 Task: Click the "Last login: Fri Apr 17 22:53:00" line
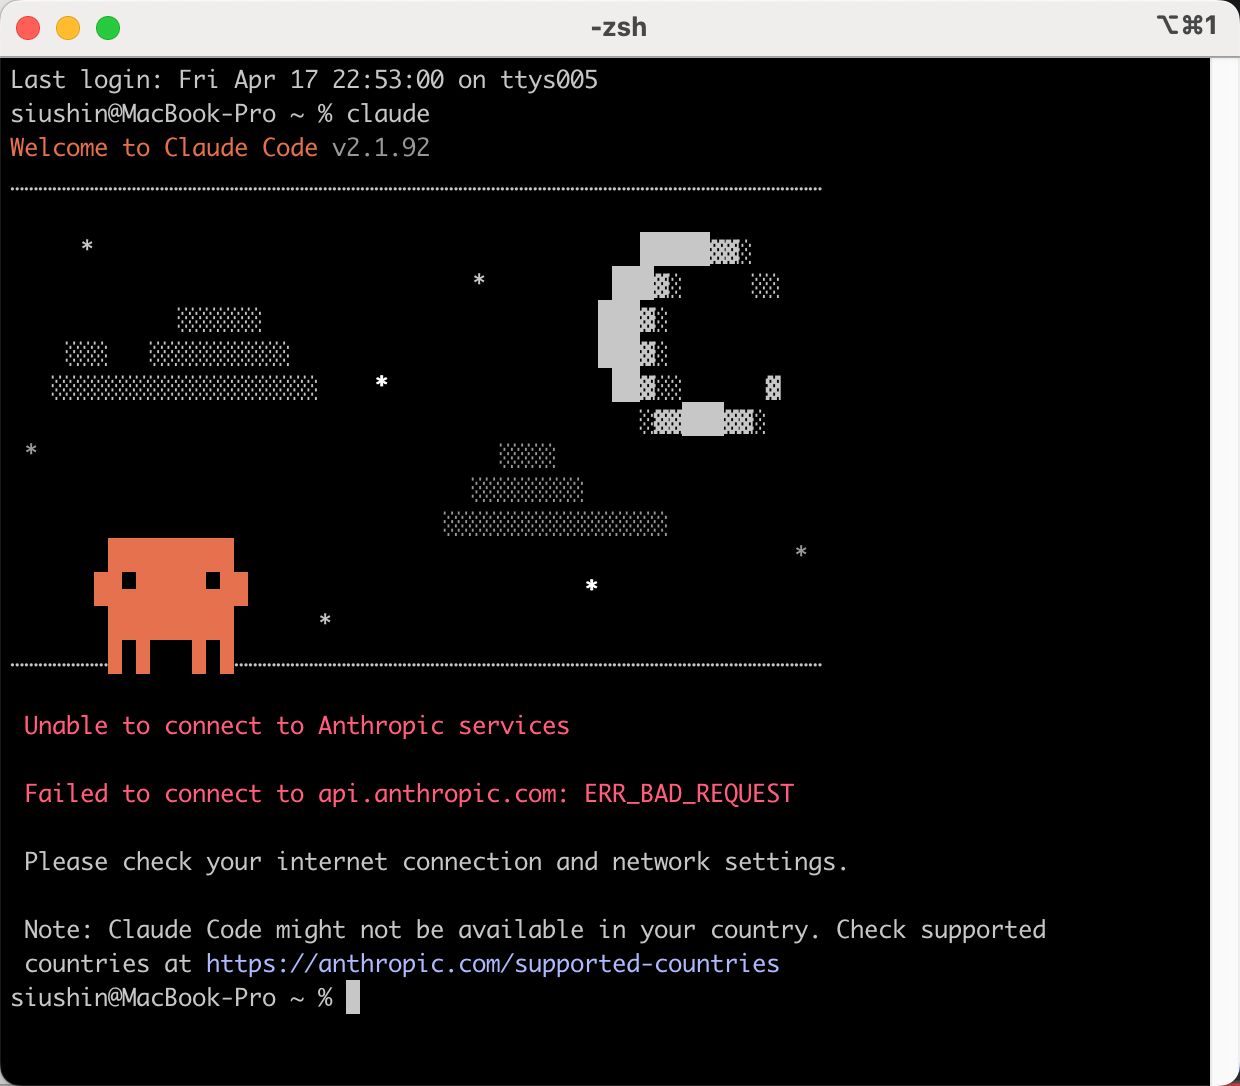coord(304,80)
